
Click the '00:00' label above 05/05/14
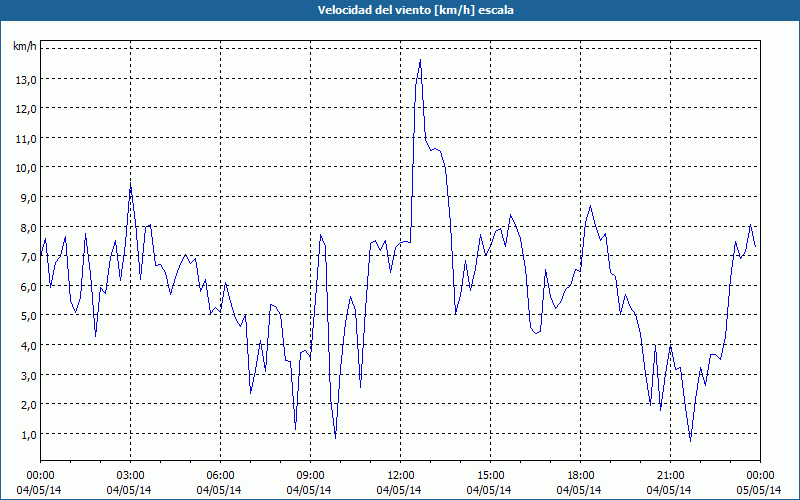point(760,476)
